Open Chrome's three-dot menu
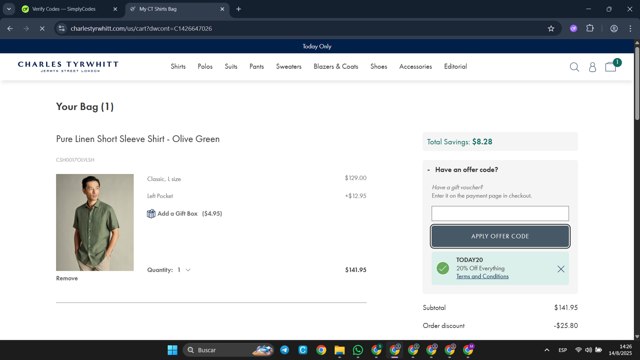 point(630,29)
